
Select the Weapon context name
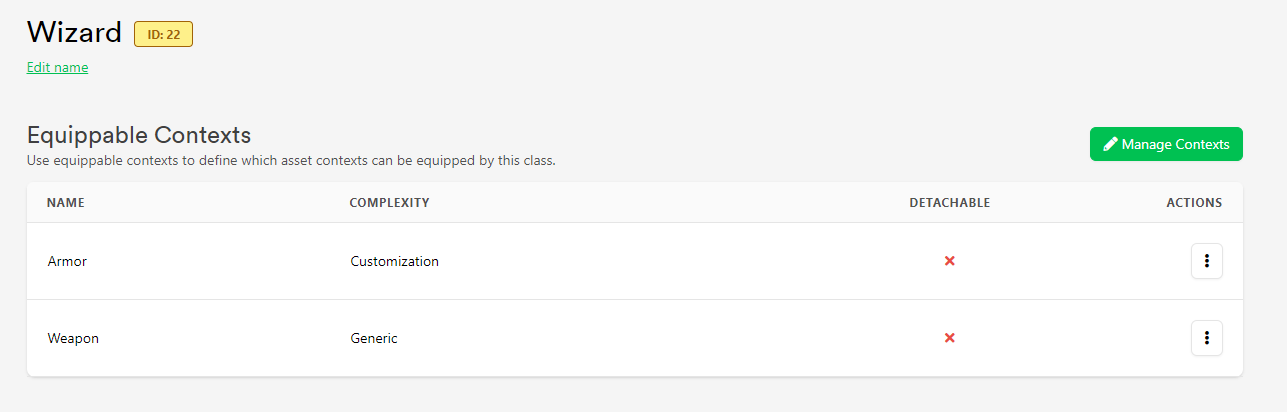coord(74,338)
